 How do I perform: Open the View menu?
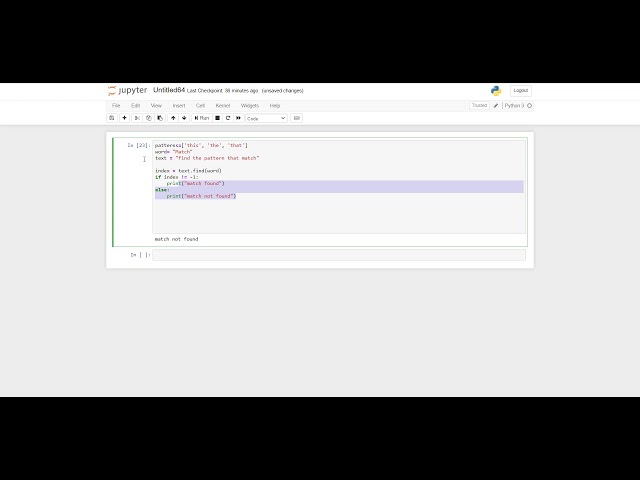pyautogui.click(x=156, y=106)
